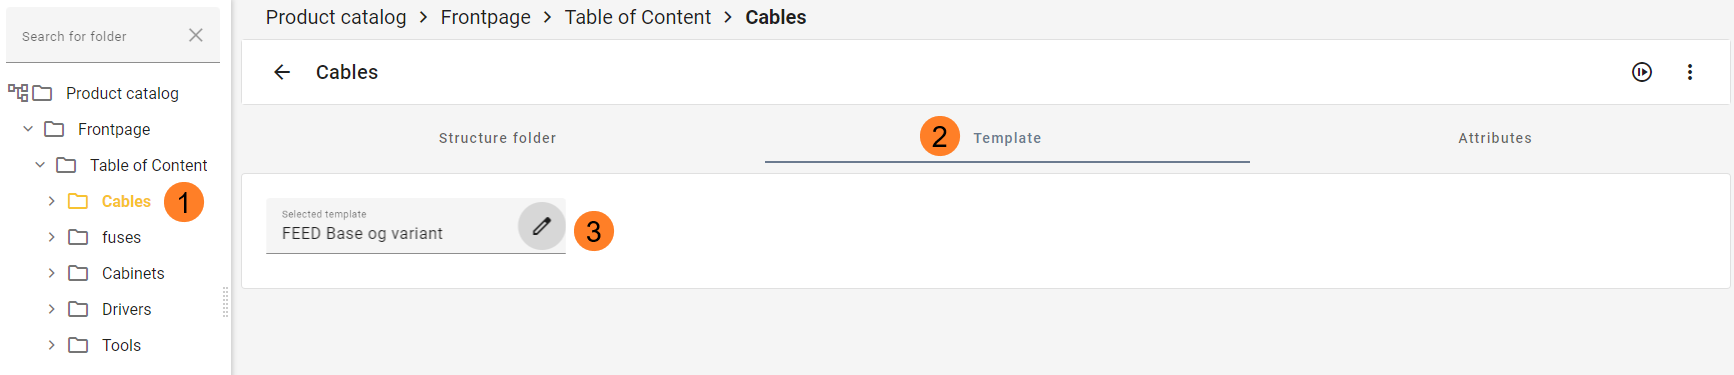Go to Product catalog in breadcrumb

click(336, 17)
